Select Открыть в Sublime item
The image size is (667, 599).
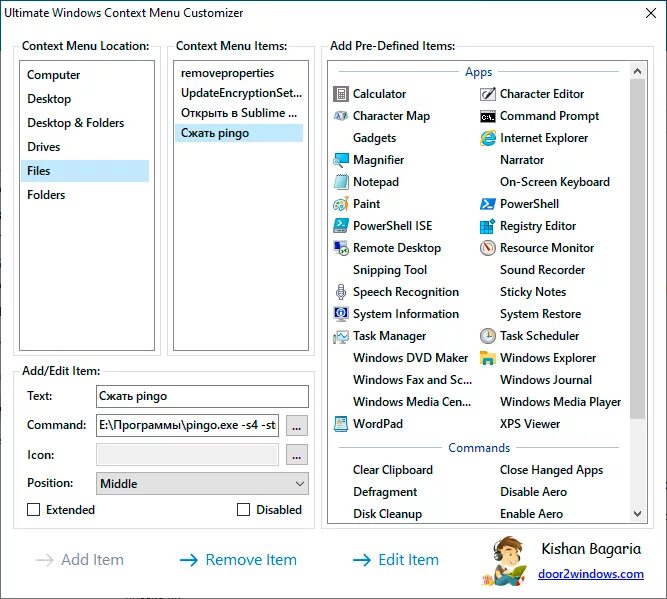239,113
